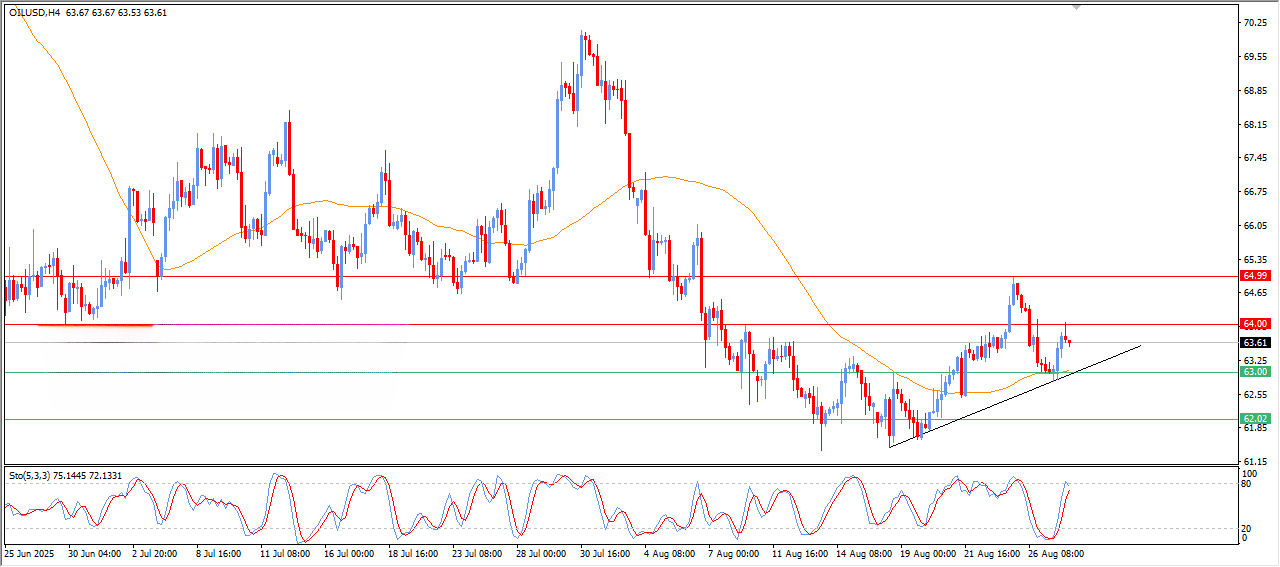Click the short thick red line segment at left
1280x567 pixels.
[x=95, y=325]
